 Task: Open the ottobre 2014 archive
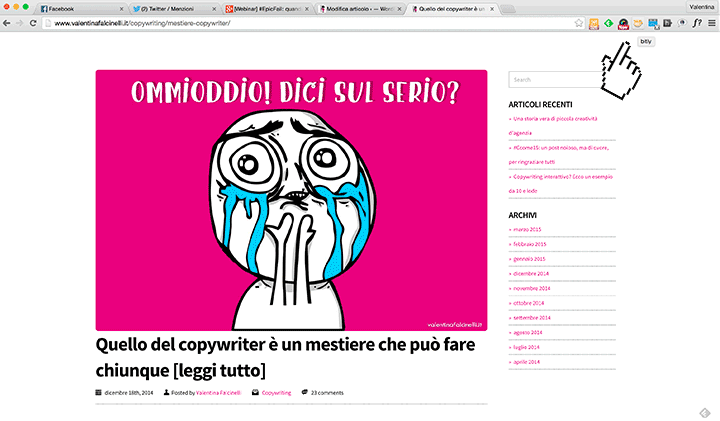coord(529,303)
